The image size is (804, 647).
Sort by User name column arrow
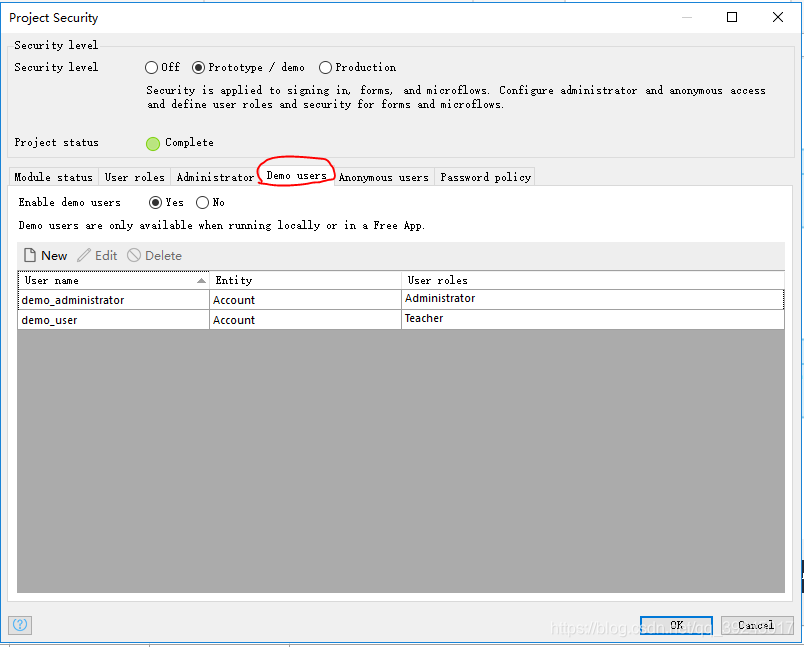(202, 280)
